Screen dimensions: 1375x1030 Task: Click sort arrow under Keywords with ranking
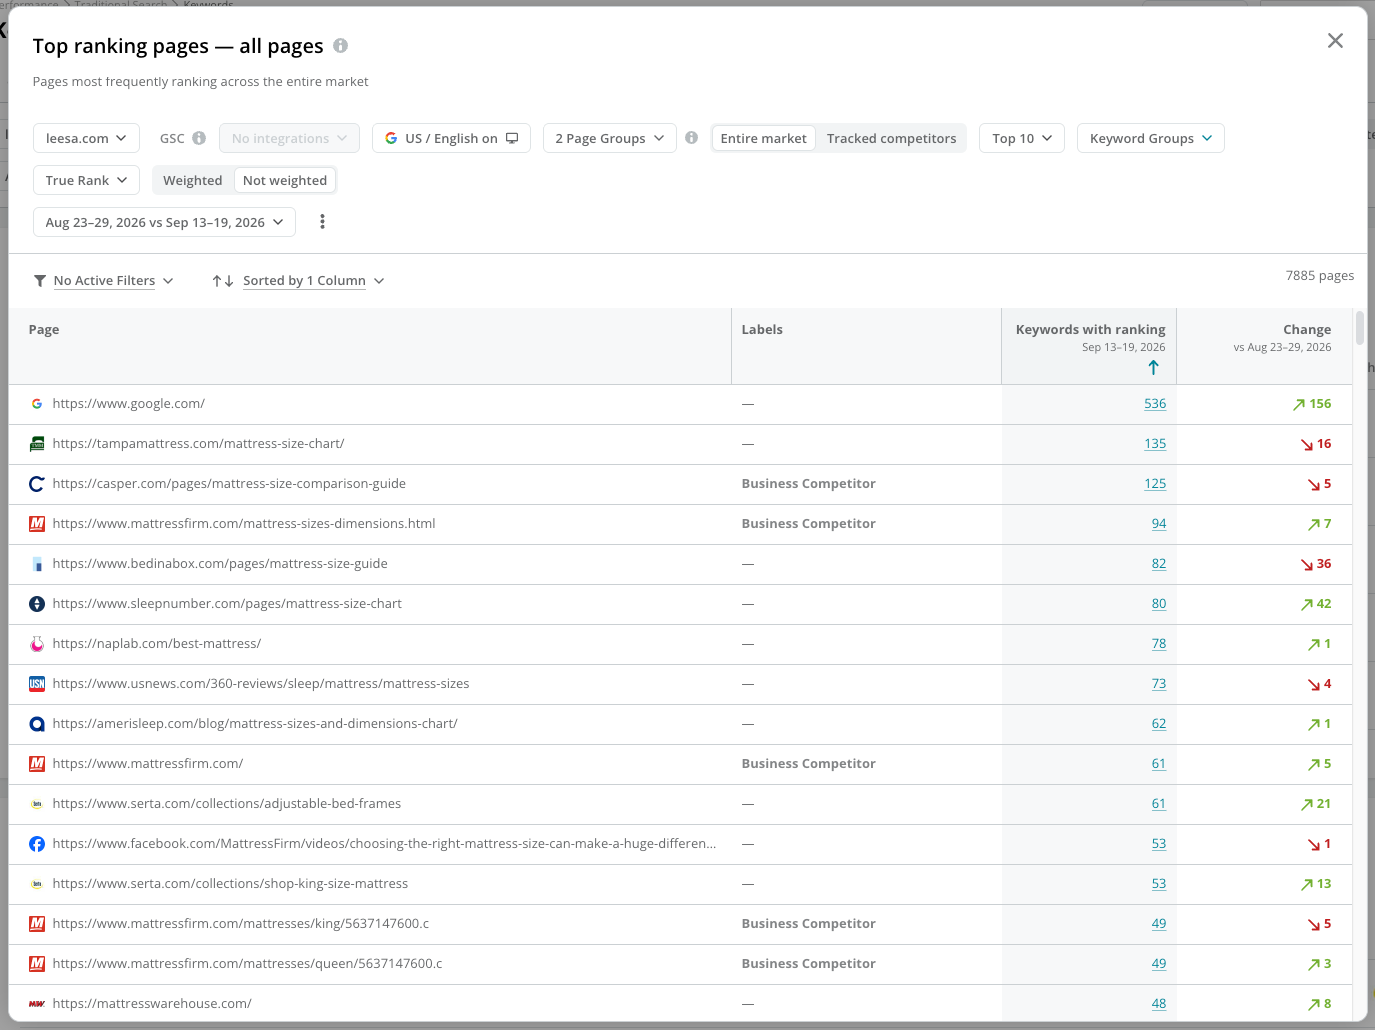pyautogui.click(x=1154, y=368)
